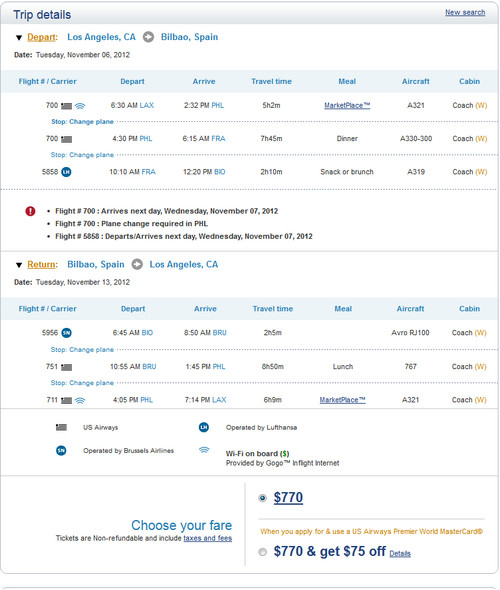This screenshot has width=500, height=590.
Task: Collapse the Return section triangle
Action: (19, 265)
